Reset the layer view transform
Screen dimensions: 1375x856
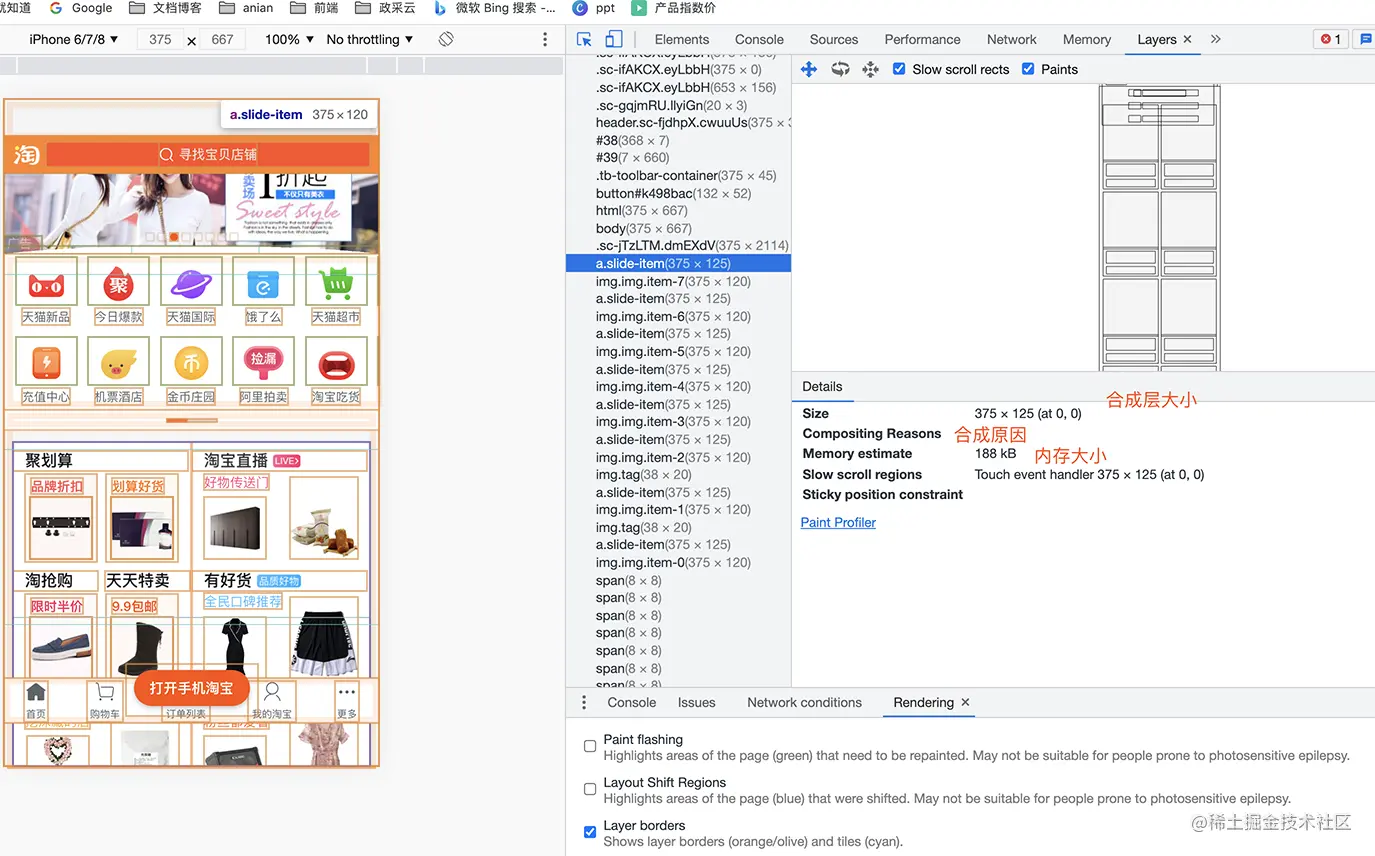click(x=870, y=69)
